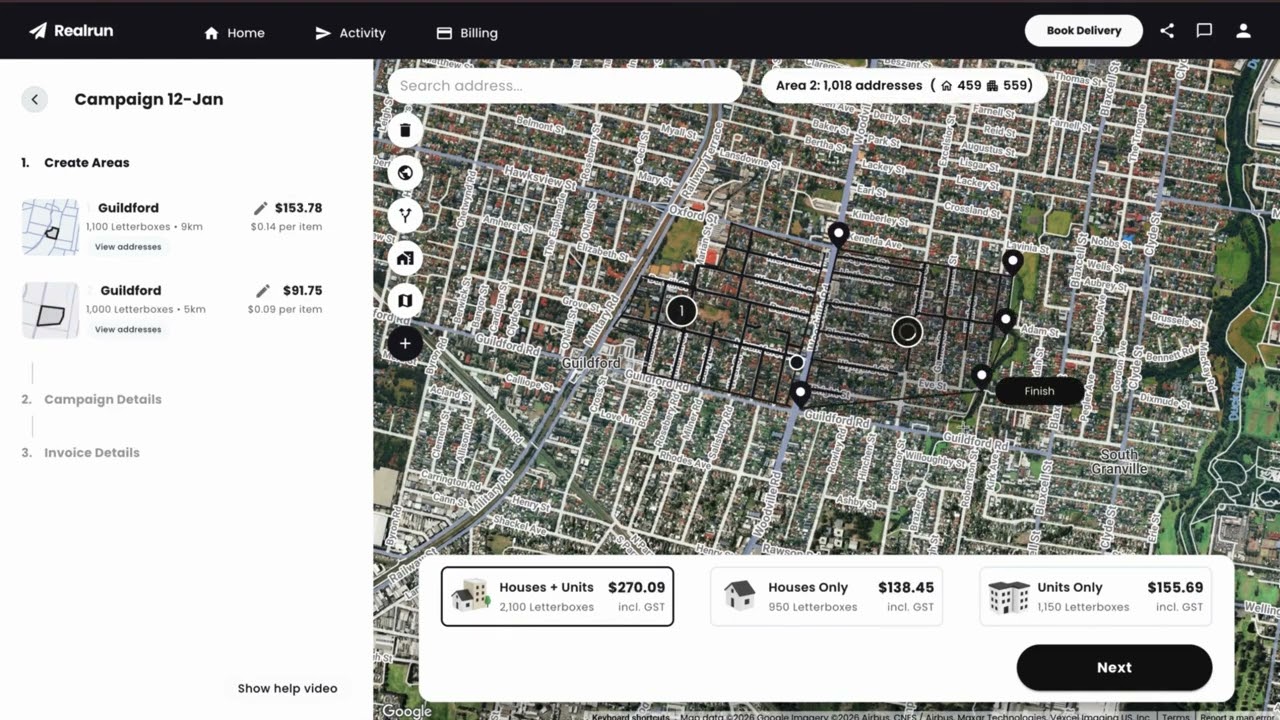Click the map pin near Kimberley St
The image size is (1280, 720).
coord(839,235)
